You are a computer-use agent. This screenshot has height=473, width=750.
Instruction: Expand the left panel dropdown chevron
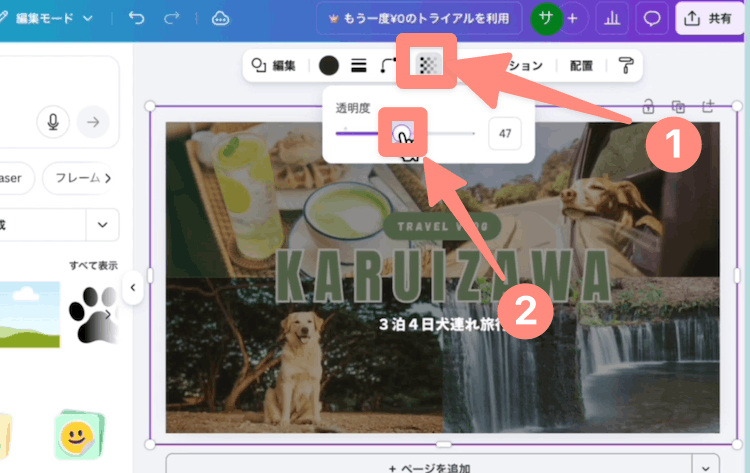click(102, 225)
